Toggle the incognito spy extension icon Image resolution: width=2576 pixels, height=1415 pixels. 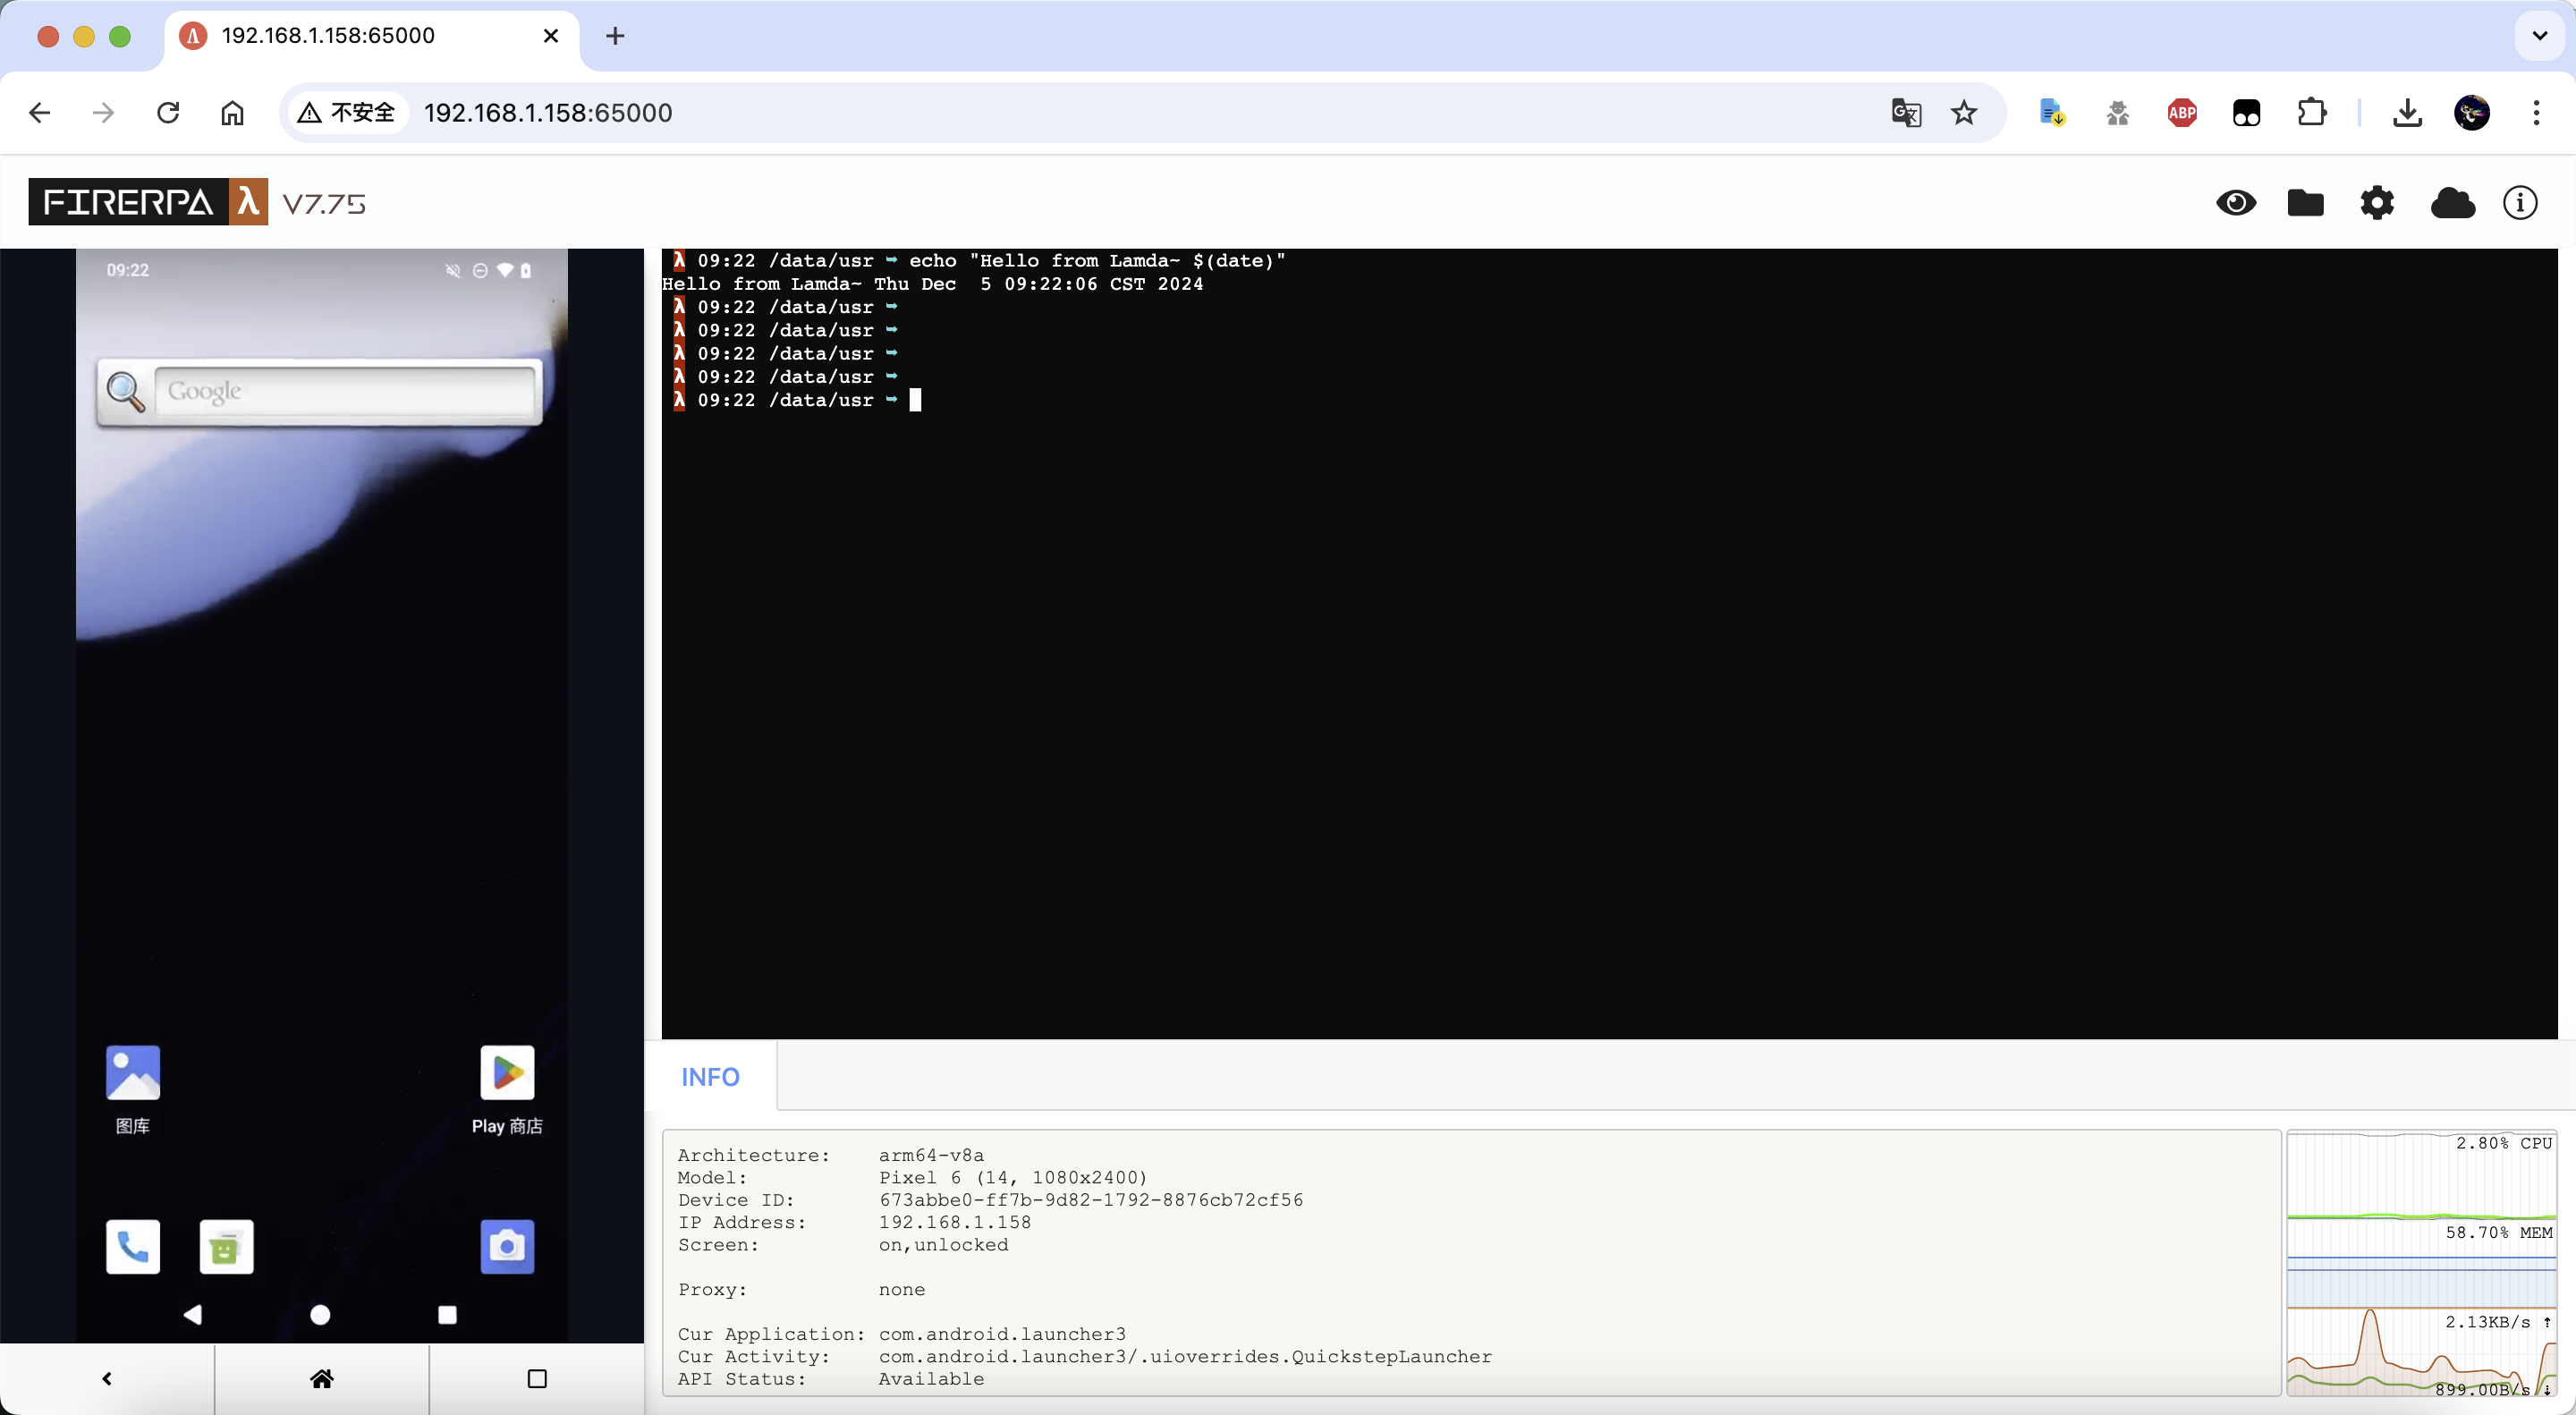pos(2117,112)
